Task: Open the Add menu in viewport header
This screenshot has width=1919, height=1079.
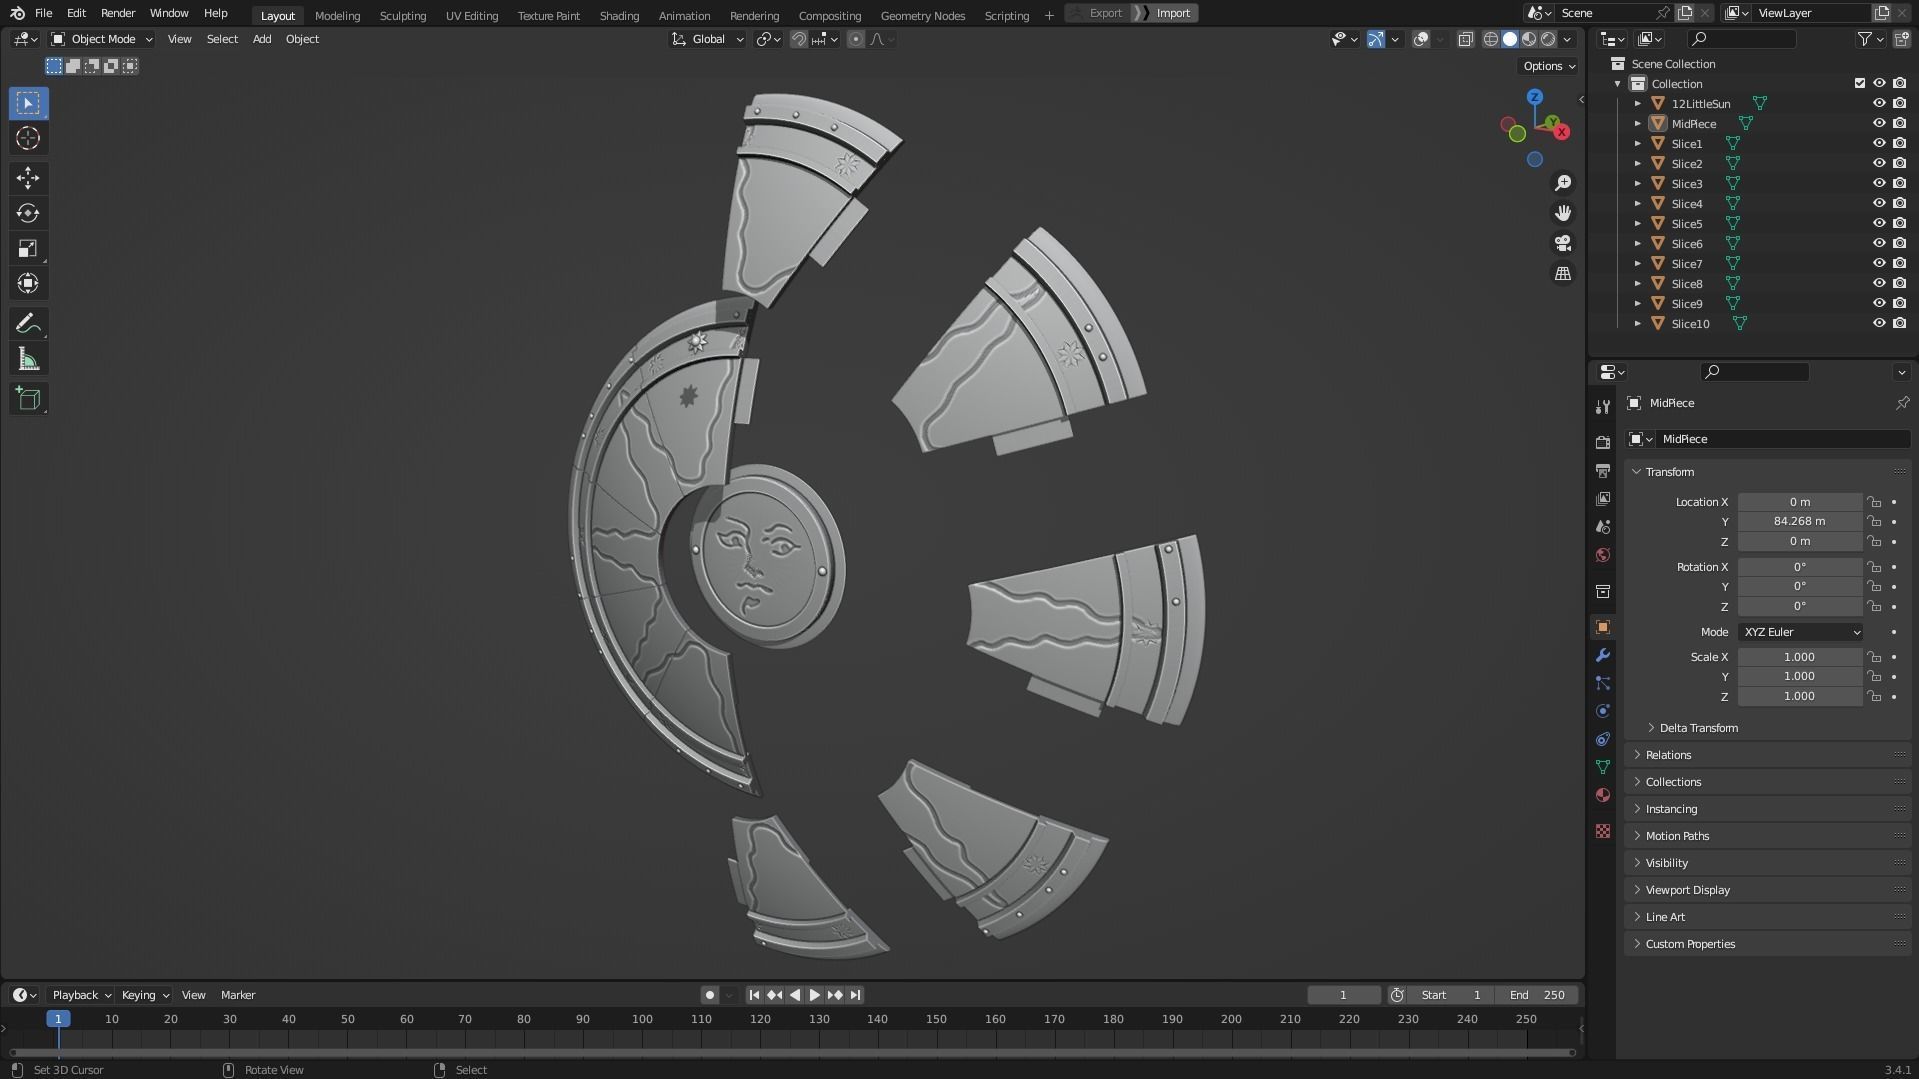Action: click(x=262, y=39)
